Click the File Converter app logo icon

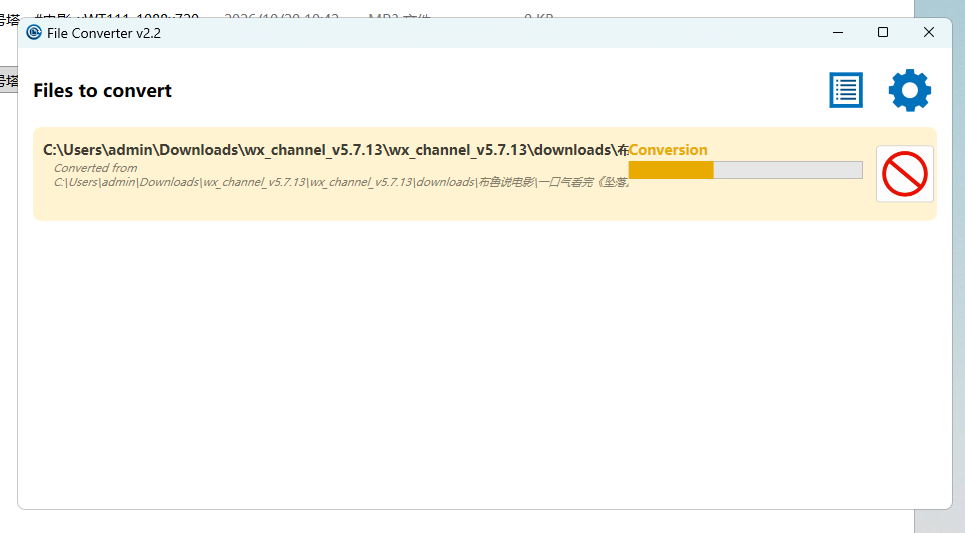[34, 33]
